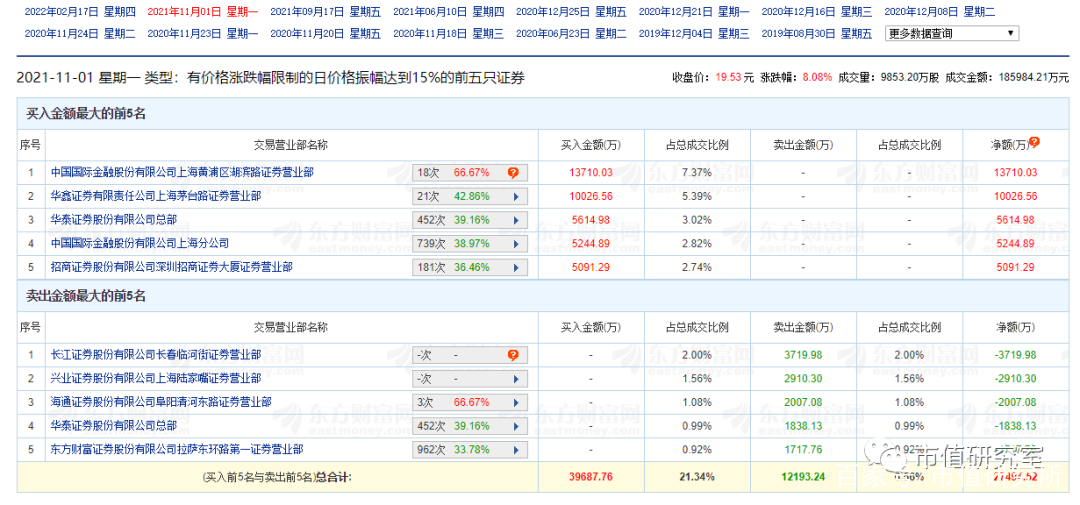
Task: Click 卖出金额(万) header in the 卖出金额最大的前5名 table
Action: point(803,327)
